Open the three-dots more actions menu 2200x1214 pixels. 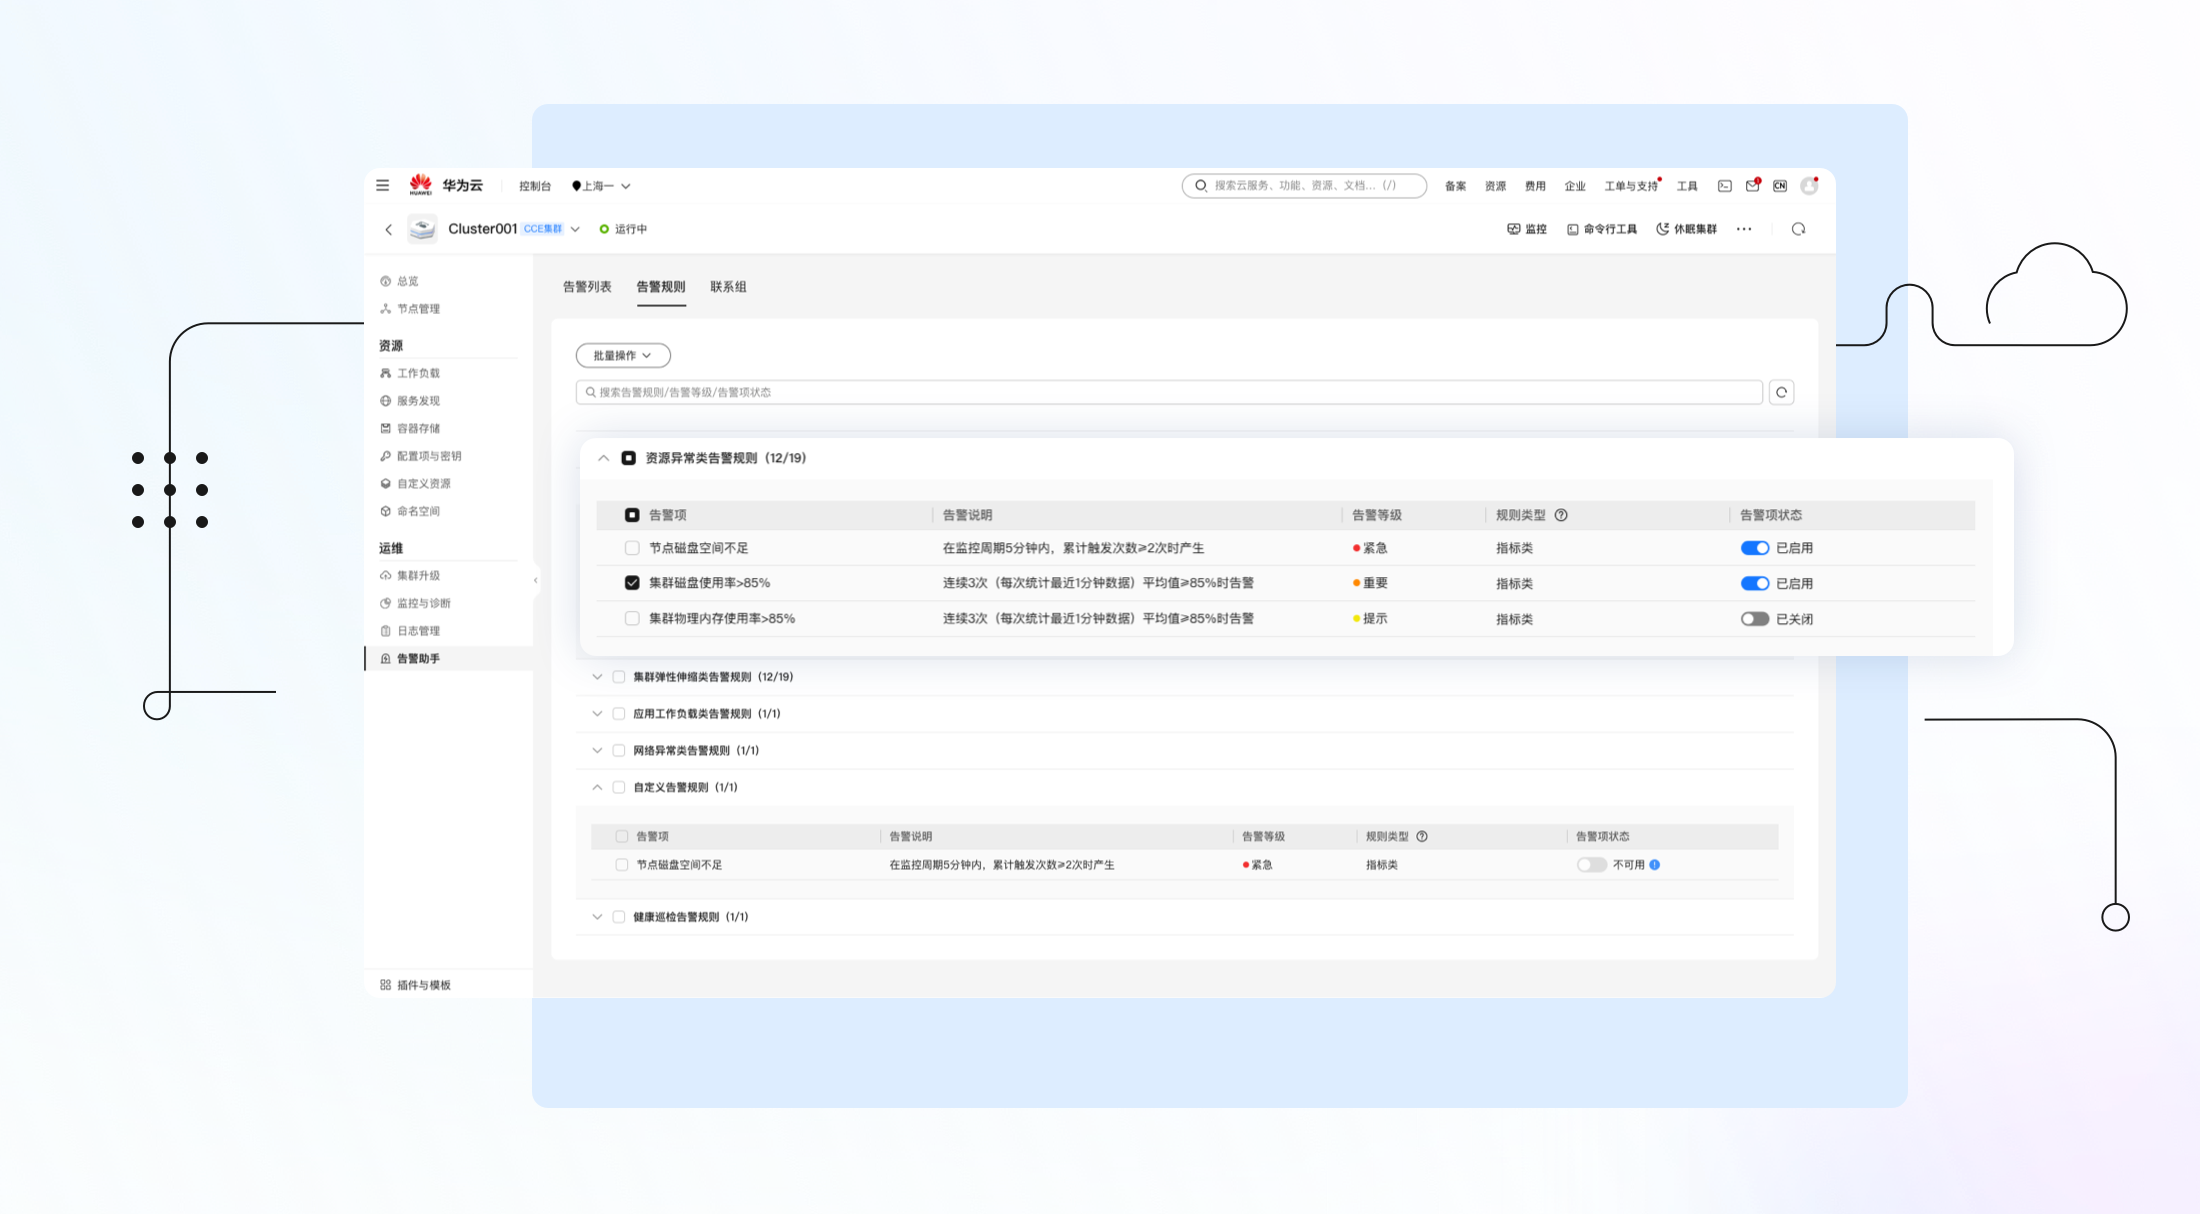(x=1744, y=229)
